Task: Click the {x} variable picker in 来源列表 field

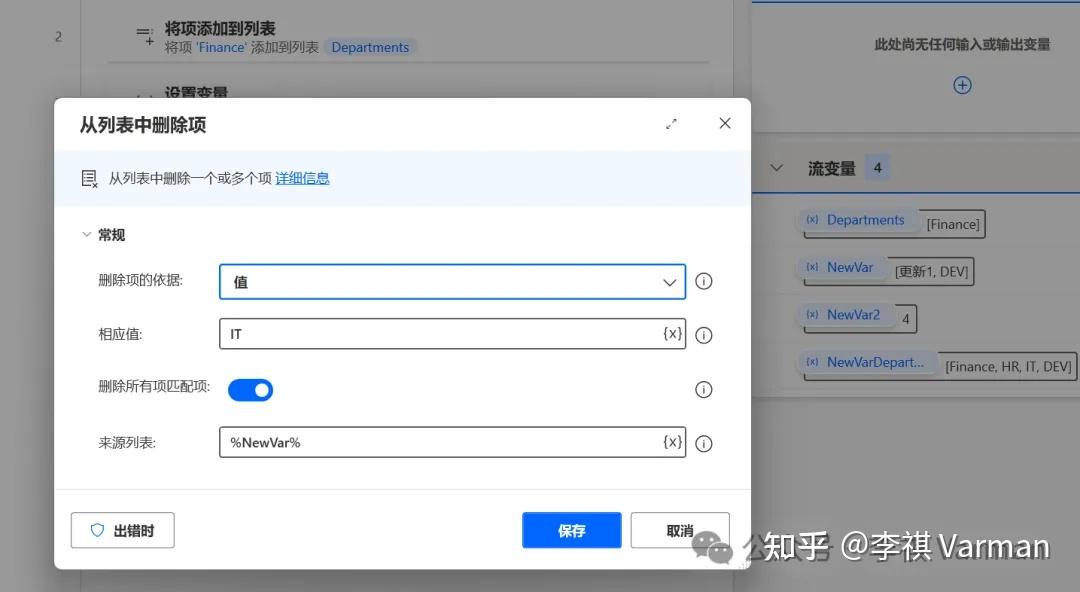Action: tap(673, 443)
